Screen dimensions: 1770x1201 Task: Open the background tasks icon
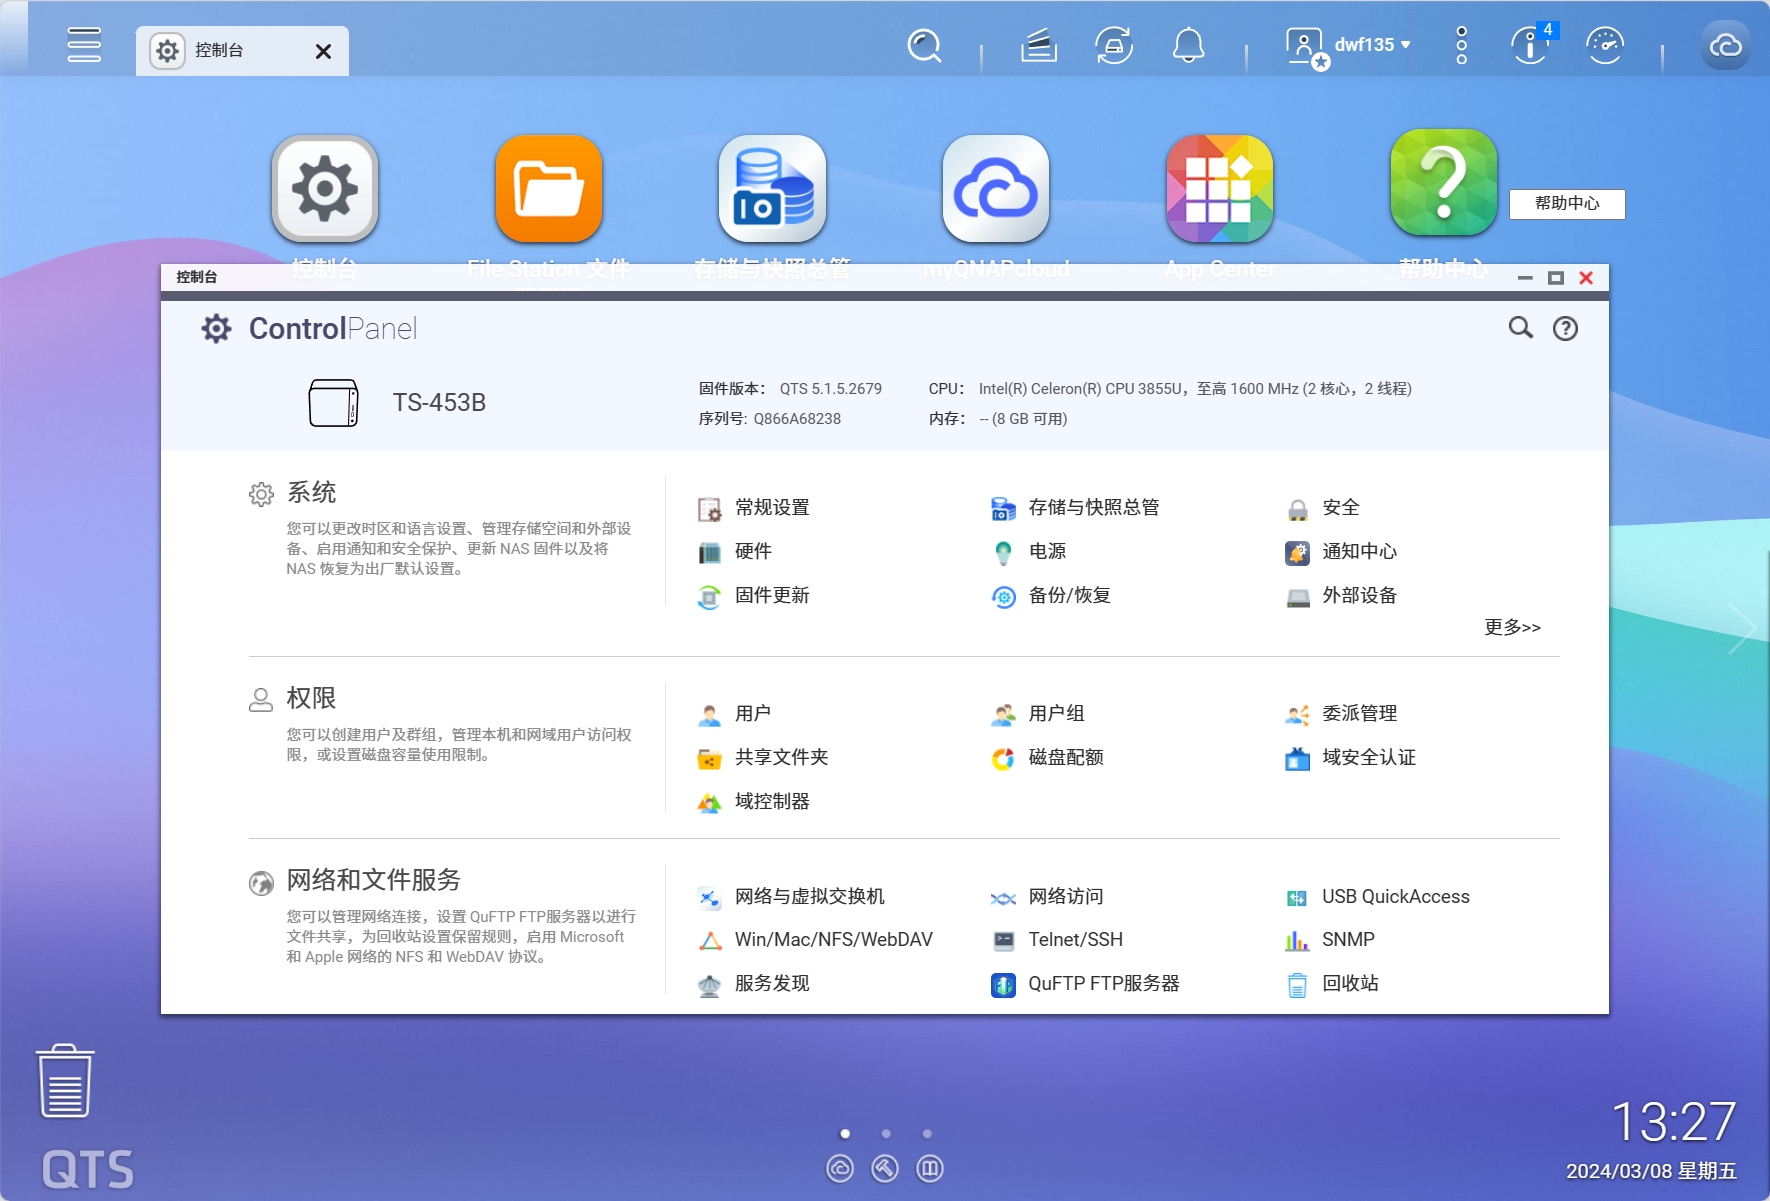(x=1039, y=46)
